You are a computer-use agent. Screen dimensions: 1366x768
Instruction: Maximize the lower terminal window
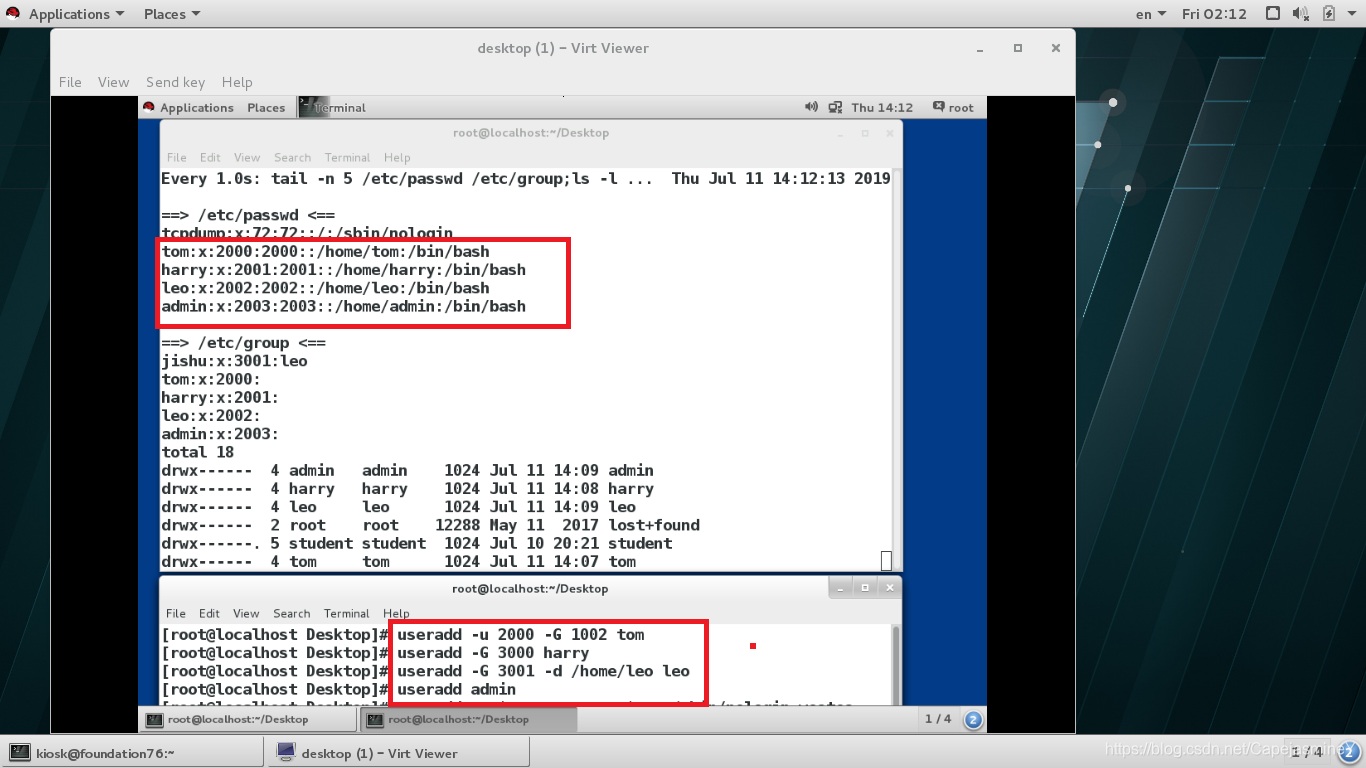coord(865,588)
